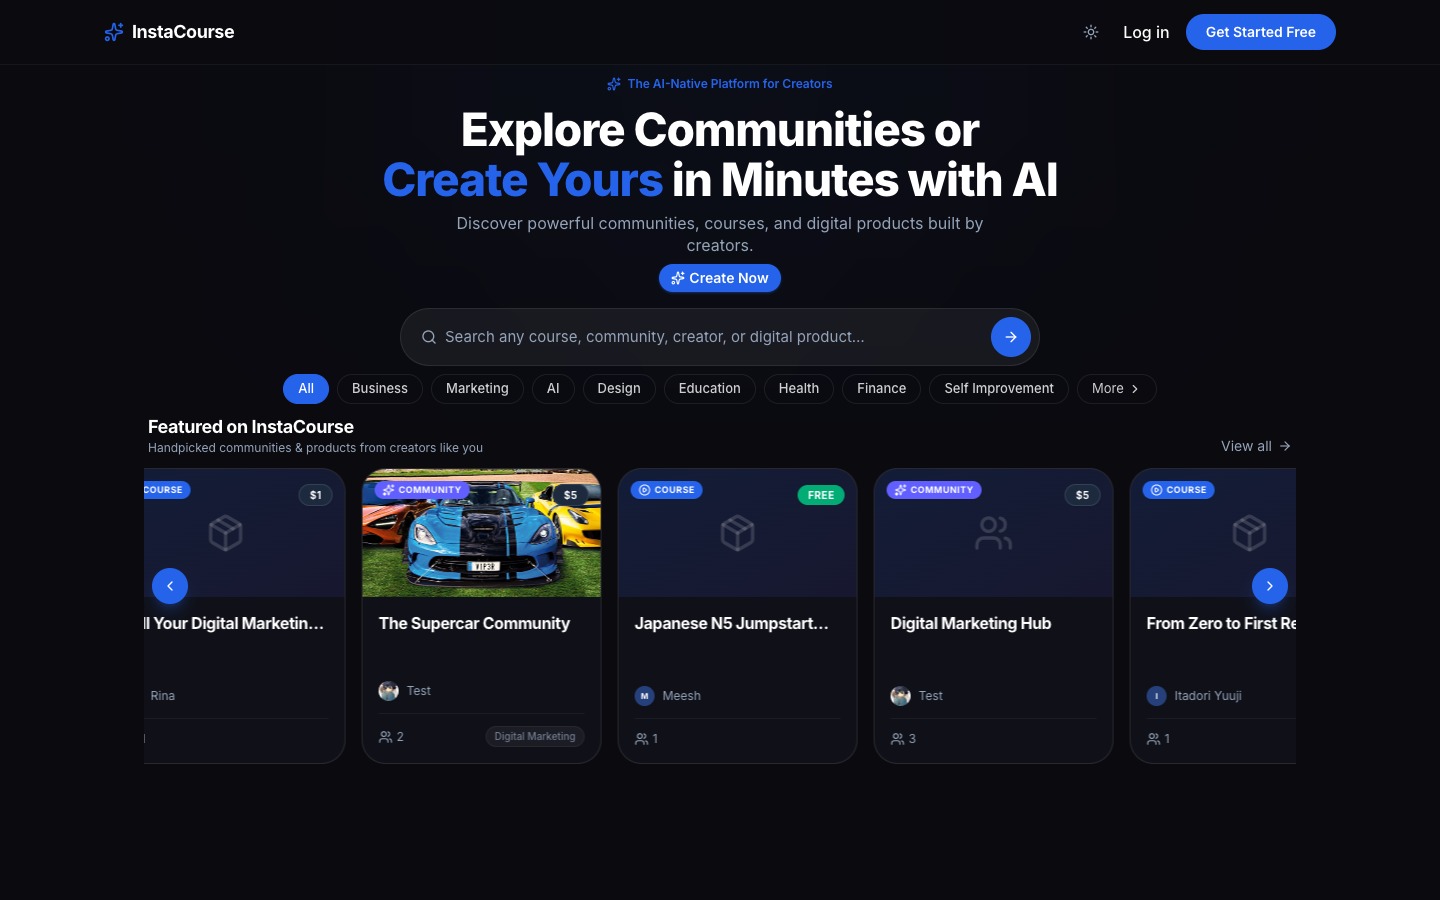Click COURSE badge on From Zero card
Image resolution: width=1440 pixels, height=900 pixels.
pyautogui.click(x=1179, y=490)
